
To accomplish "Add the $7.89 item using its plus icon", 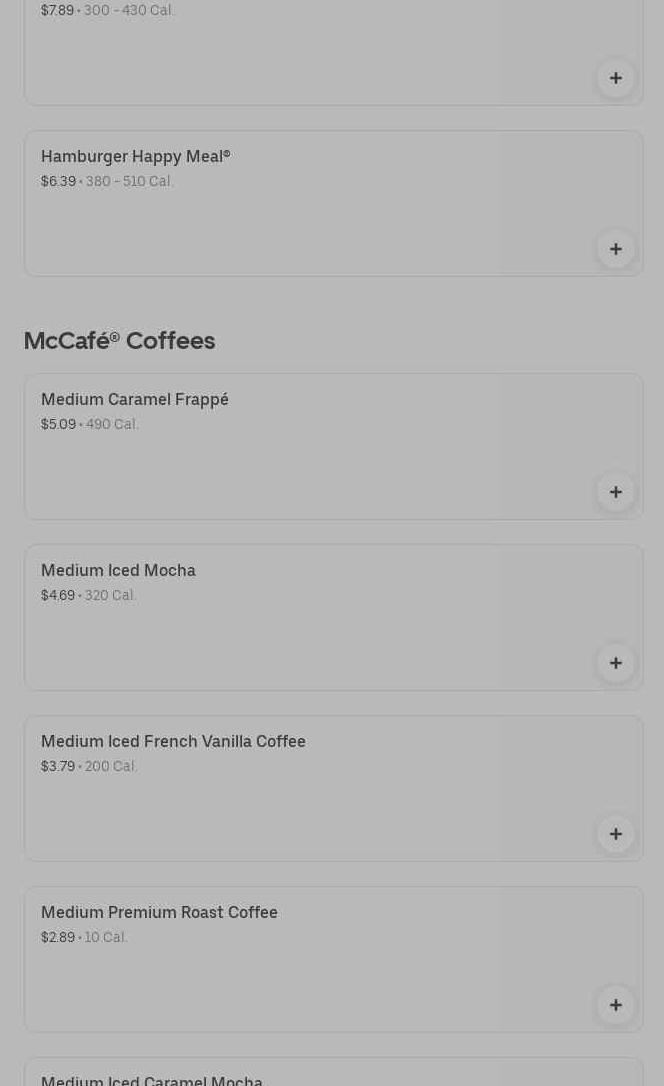I will click(616, 78).
